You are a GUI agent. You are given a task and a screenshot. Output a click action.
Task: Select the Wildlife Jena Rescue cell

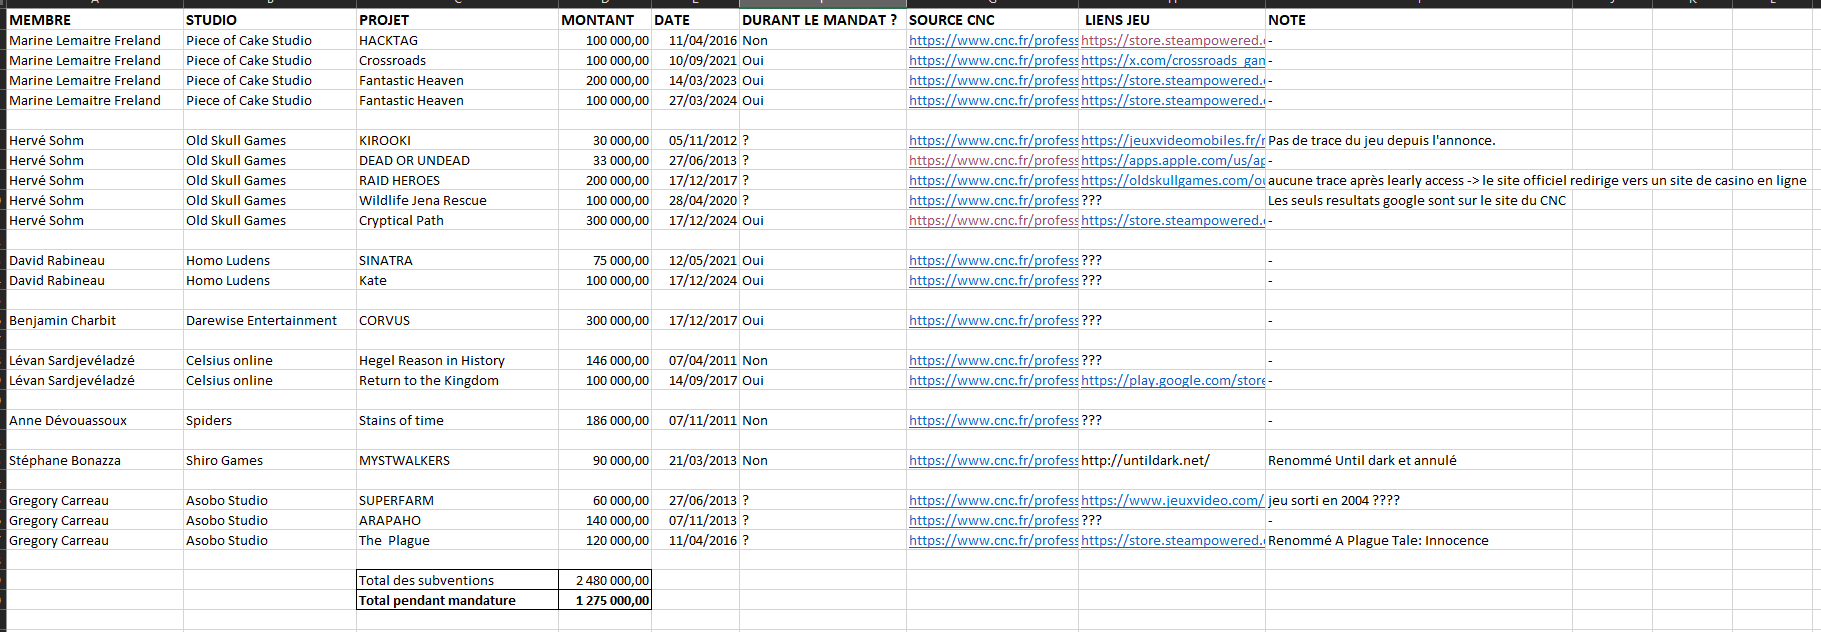[457, 200]
